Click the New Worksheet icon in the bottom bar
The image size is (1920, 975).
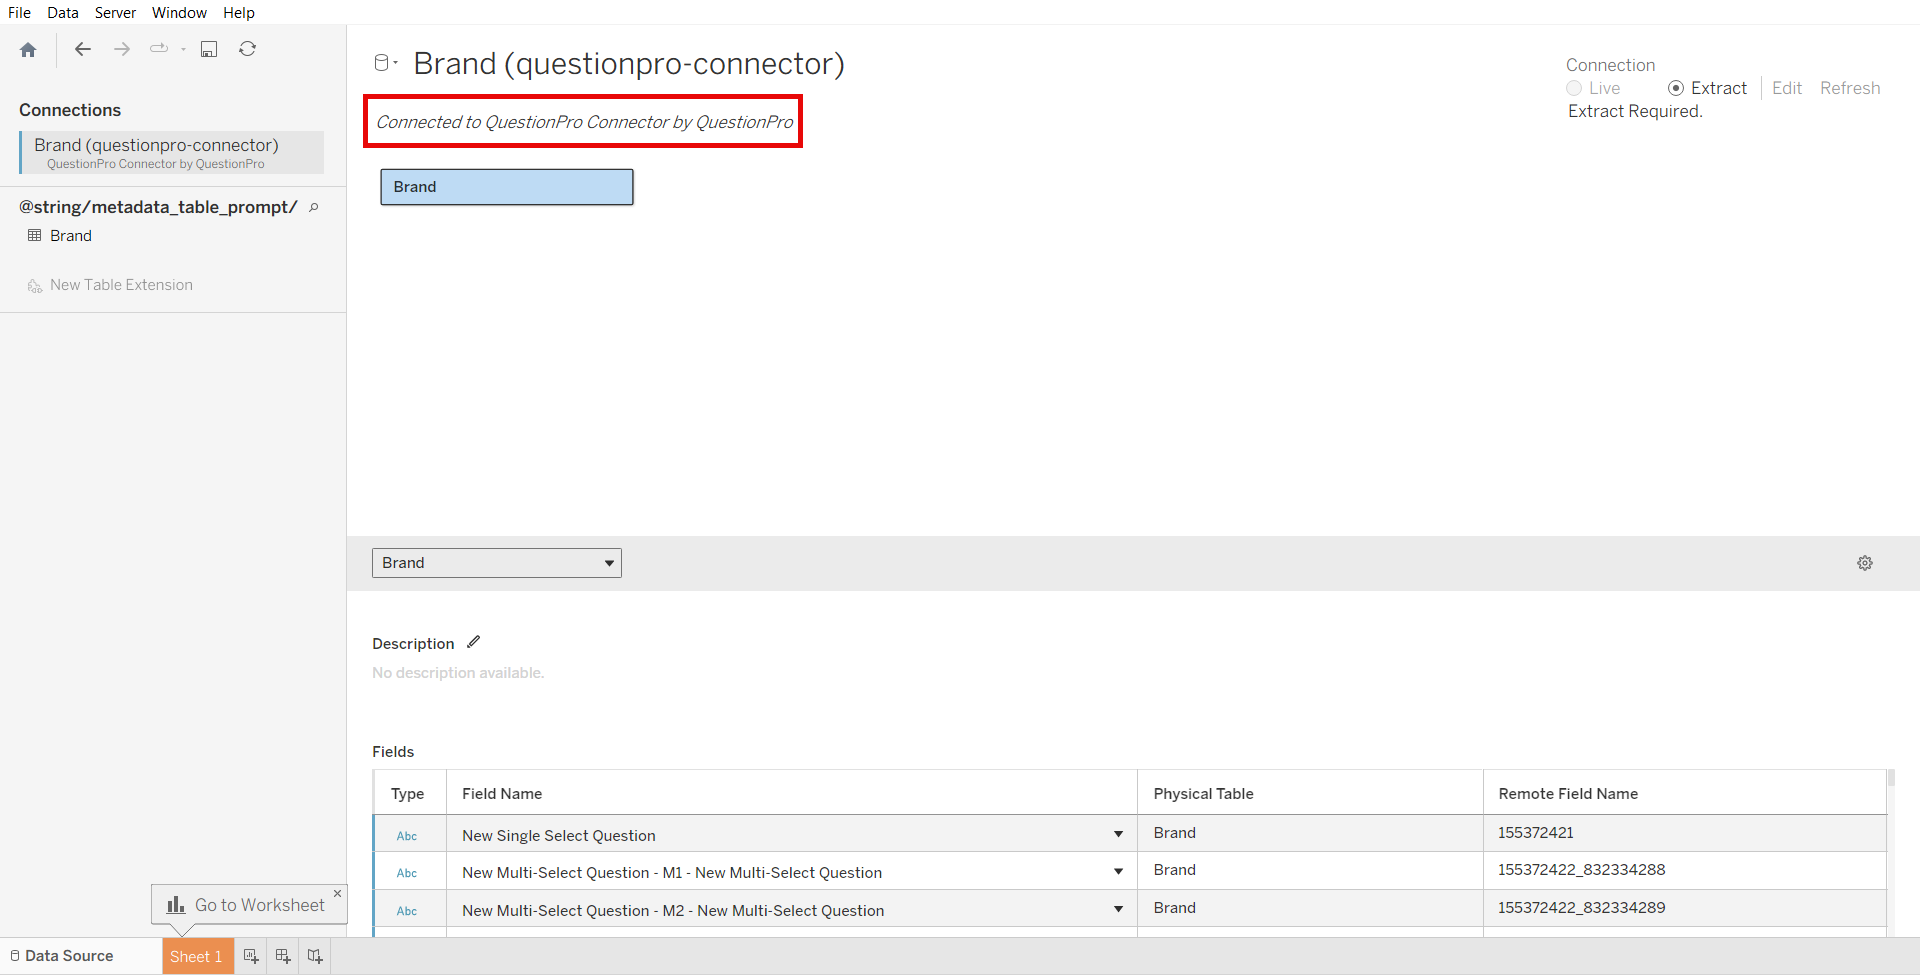251,956
